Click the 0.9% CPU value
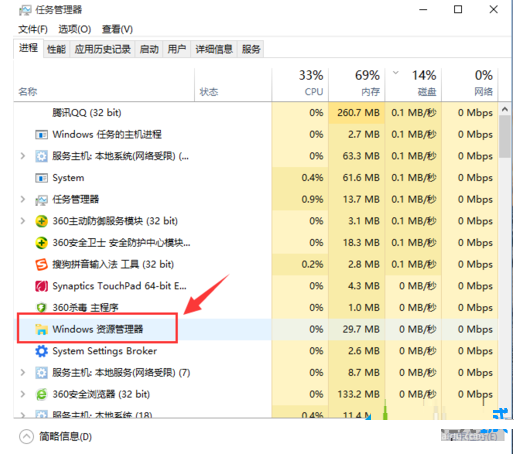Image resolution: width=515 pixels, height=455 pixels. (312, 199)
